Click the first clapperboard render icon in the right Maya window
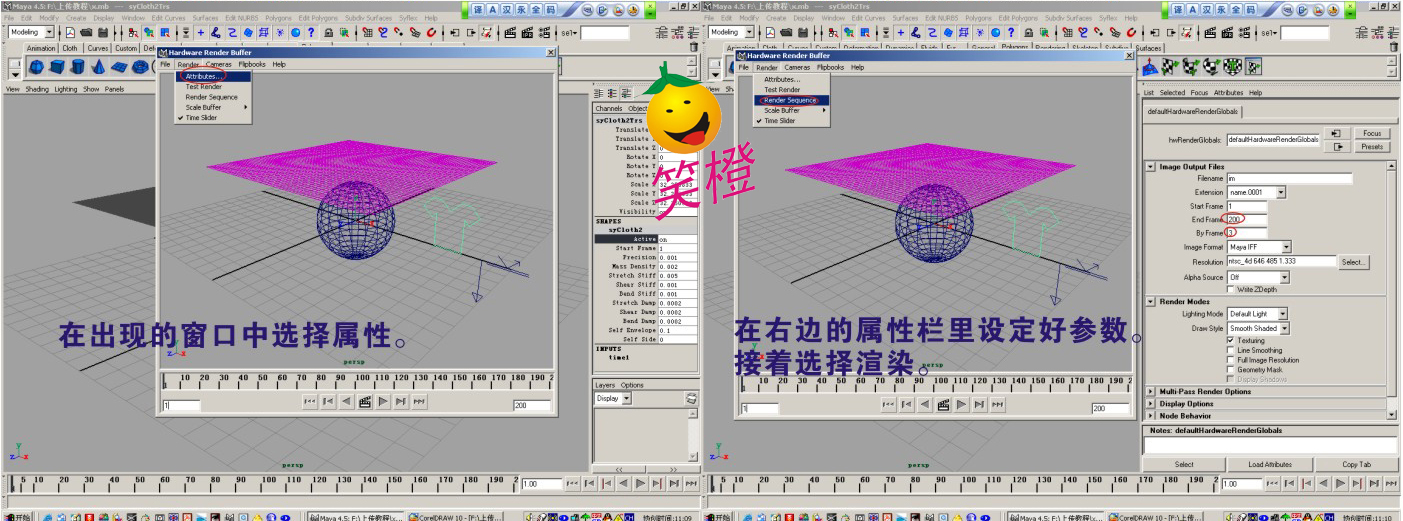 1209,32
